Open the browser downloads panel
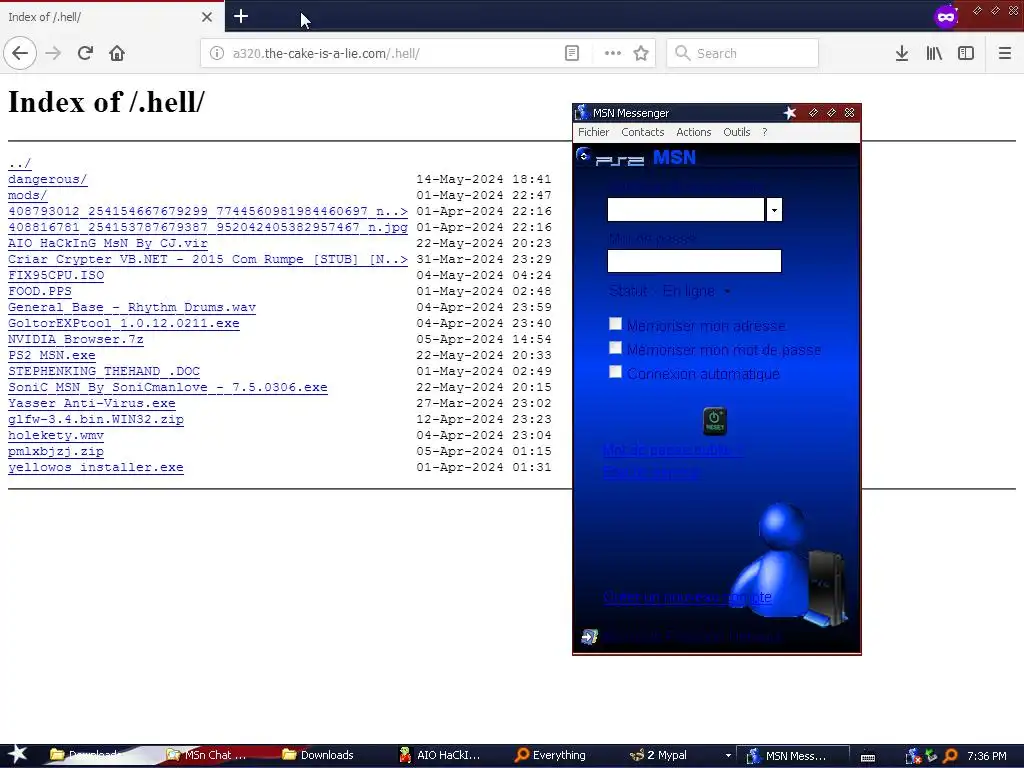1024x768 pixels. (x=902, y=53)
